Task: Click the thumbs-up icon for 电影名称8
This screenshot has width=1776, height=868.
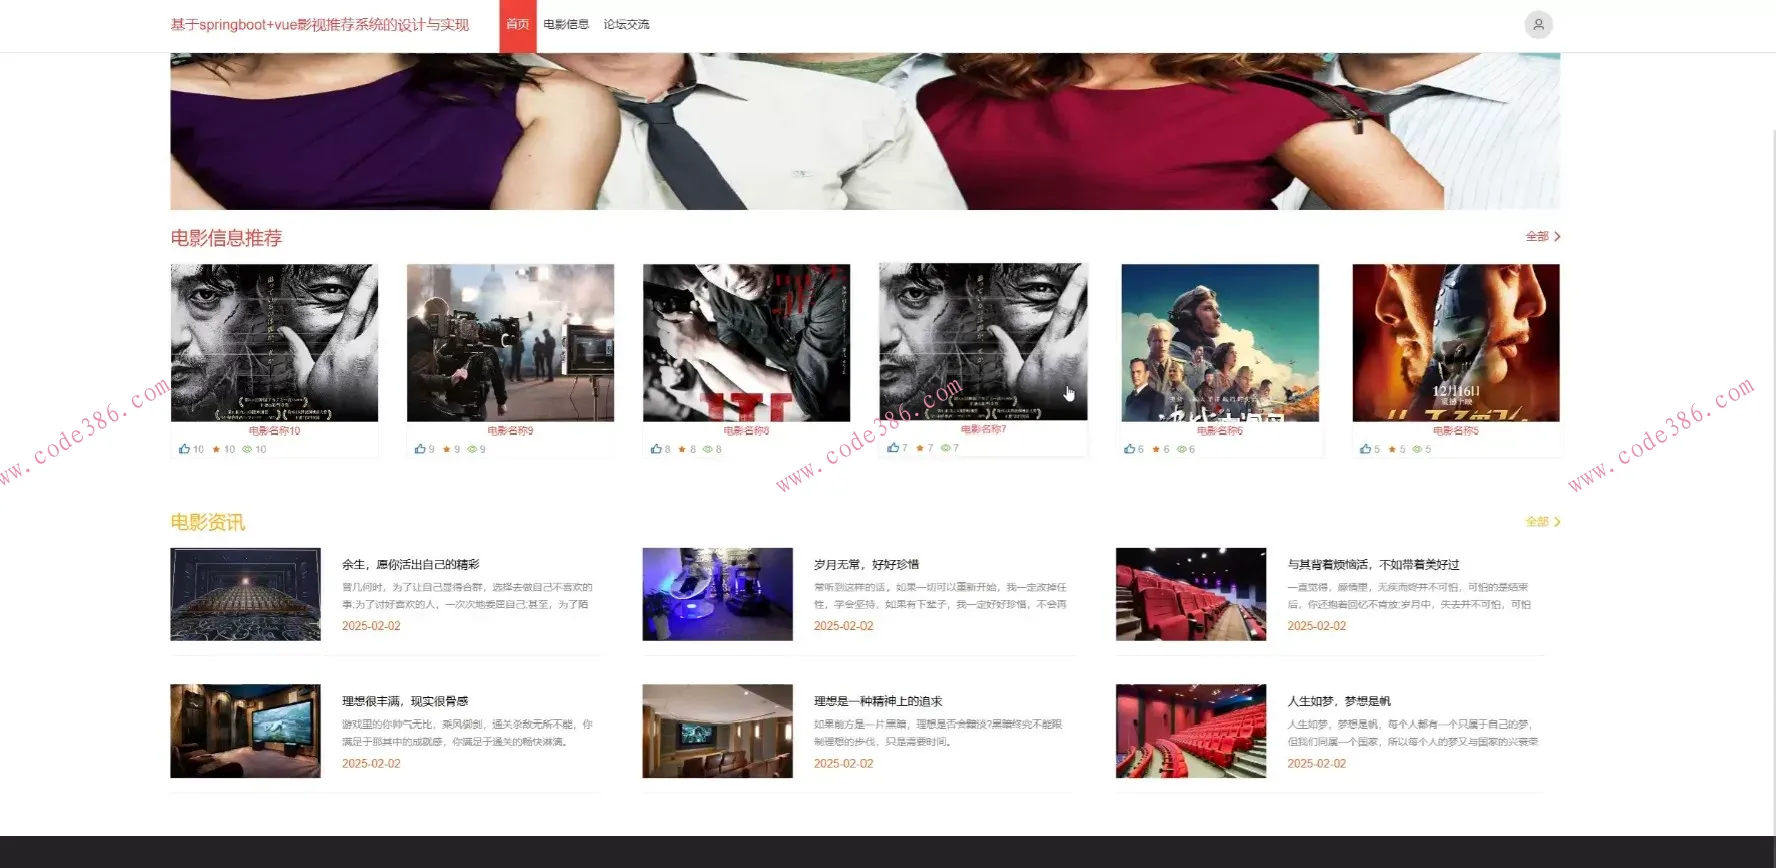Action: [656, 449]
